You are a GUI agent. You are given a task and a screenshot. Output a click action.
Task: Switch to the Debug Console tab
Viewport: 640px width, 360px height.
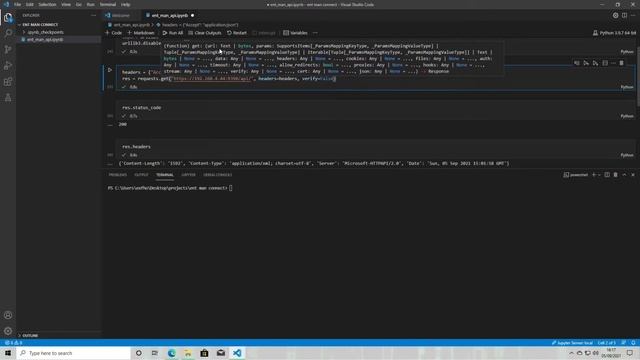(218, 175)
